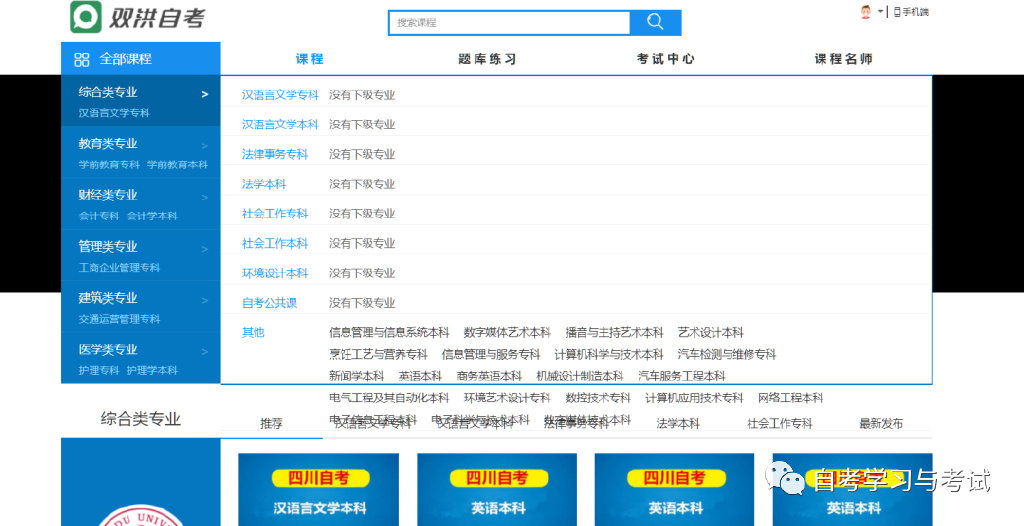Click the 手机端 mobile link

(911, 12)
